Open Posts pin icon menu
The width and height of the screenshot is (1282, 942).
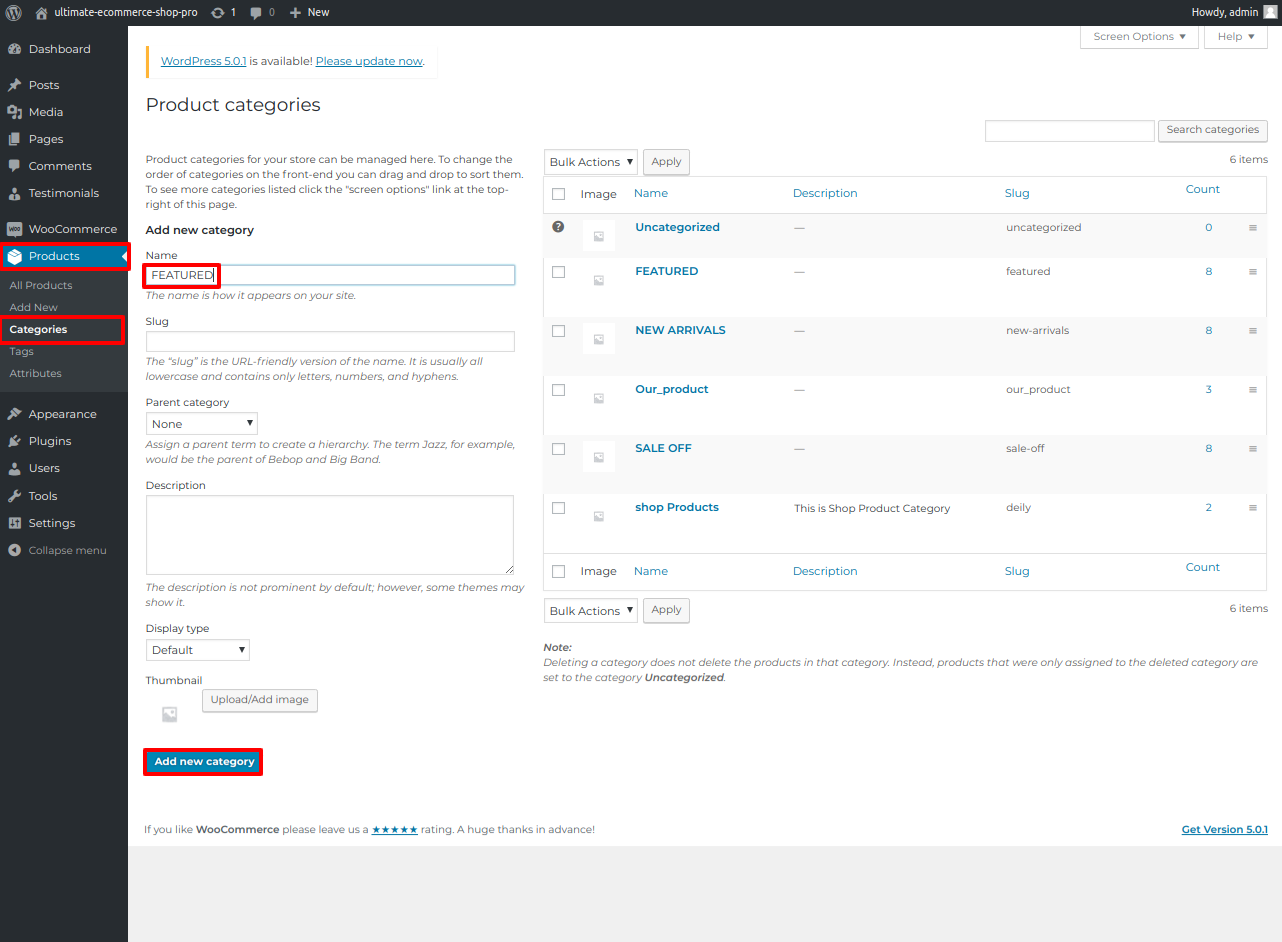(x=14, y=85)
